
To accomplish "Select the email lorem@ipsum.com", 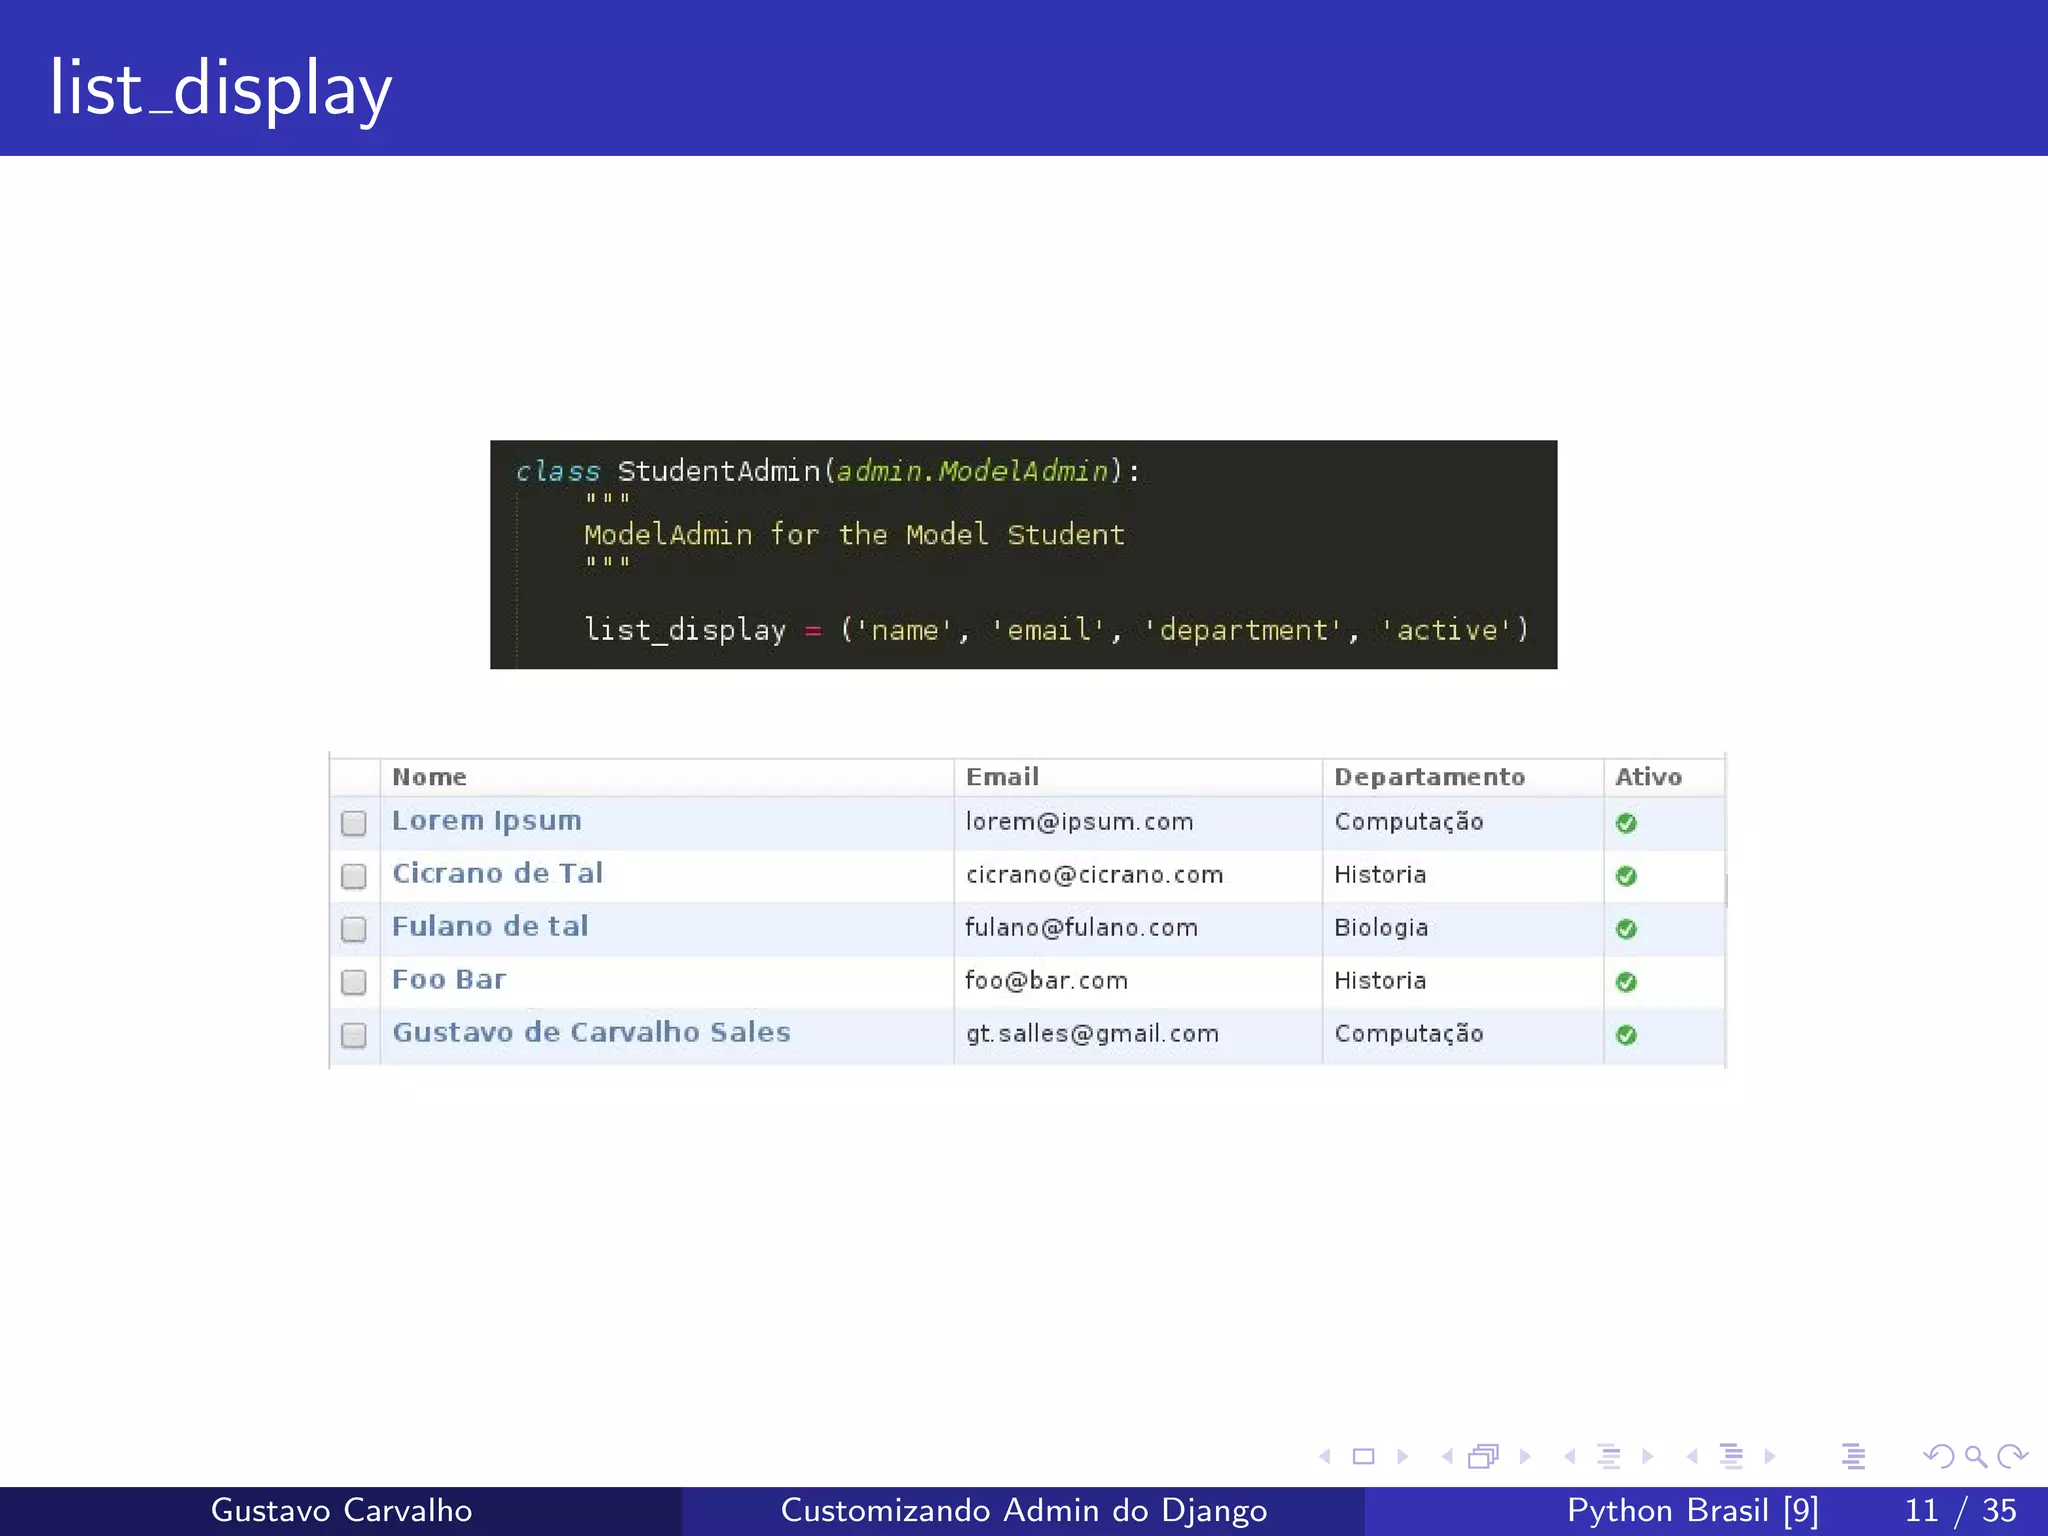I will tap(1079, 822).
